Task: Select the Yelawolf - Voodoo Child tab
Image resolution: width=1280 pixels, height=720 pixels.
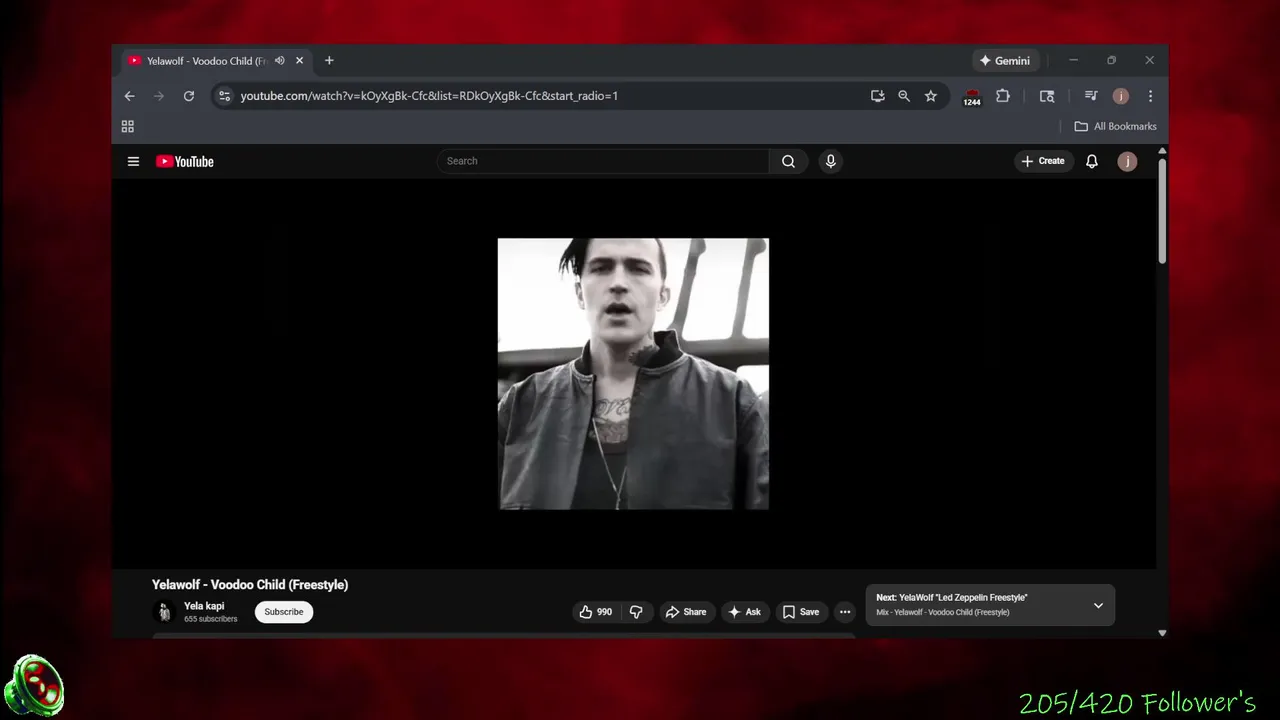Action: (x=206, y=61)
